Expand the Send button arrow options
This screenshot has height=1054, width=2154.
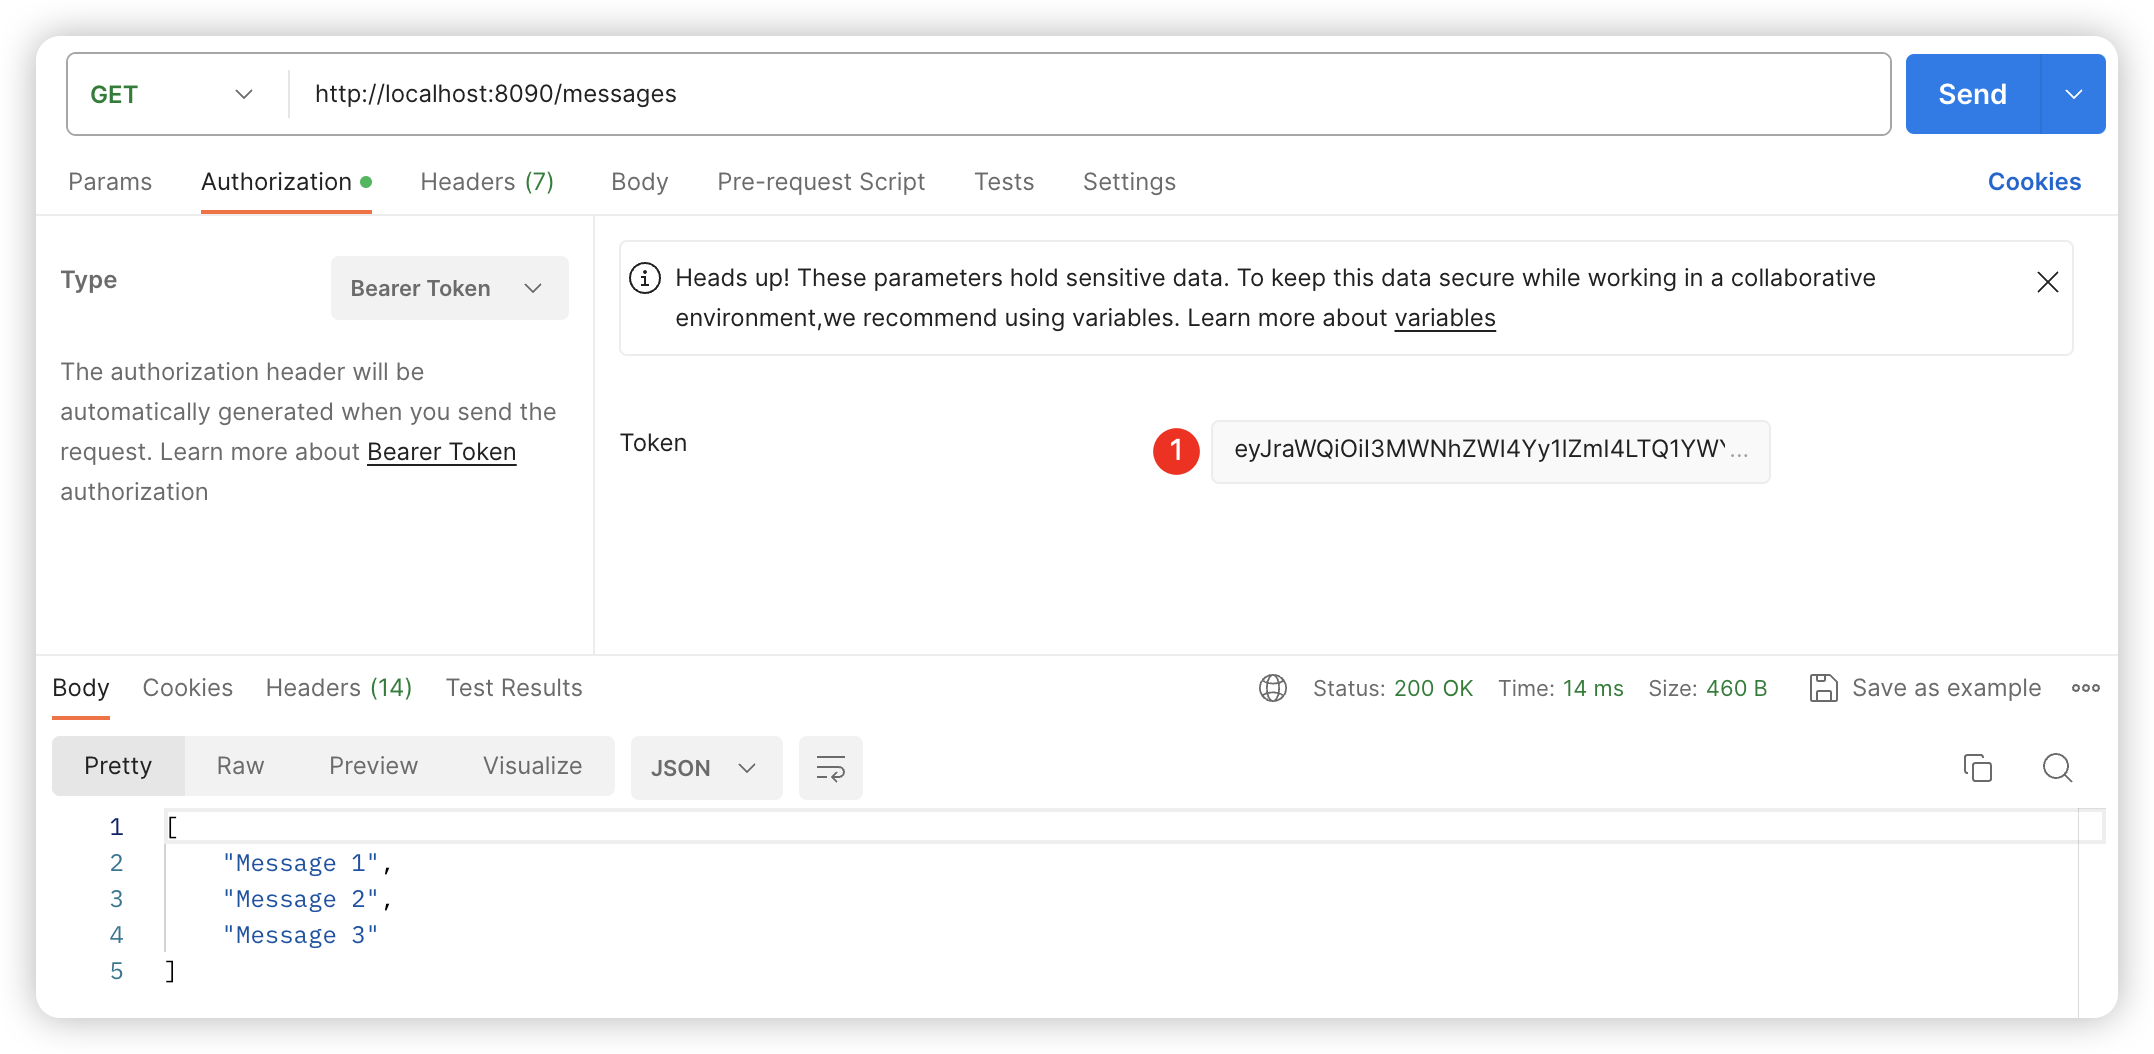click(2073, 94)
